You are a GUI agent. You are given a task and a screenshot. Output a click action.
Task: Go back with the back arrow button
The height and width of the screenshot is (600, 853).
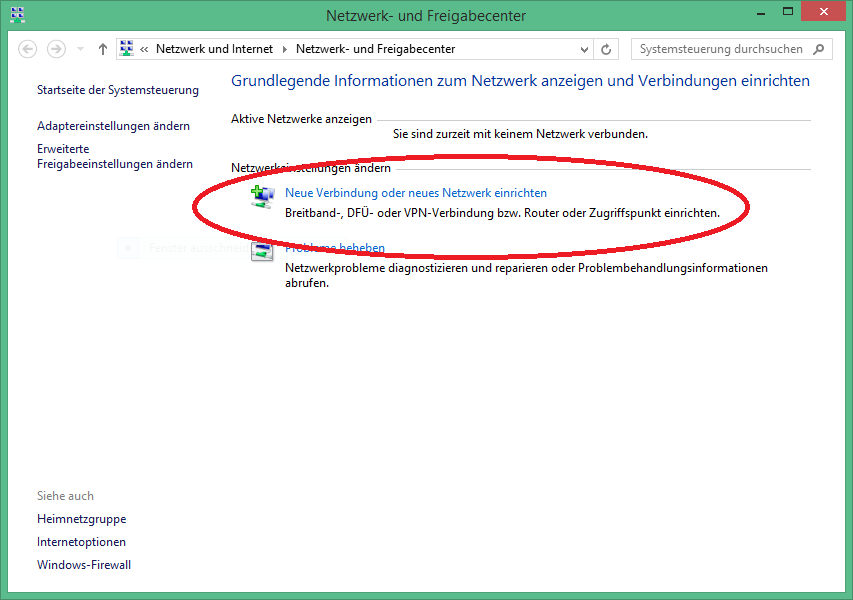(x=28, y=50)
